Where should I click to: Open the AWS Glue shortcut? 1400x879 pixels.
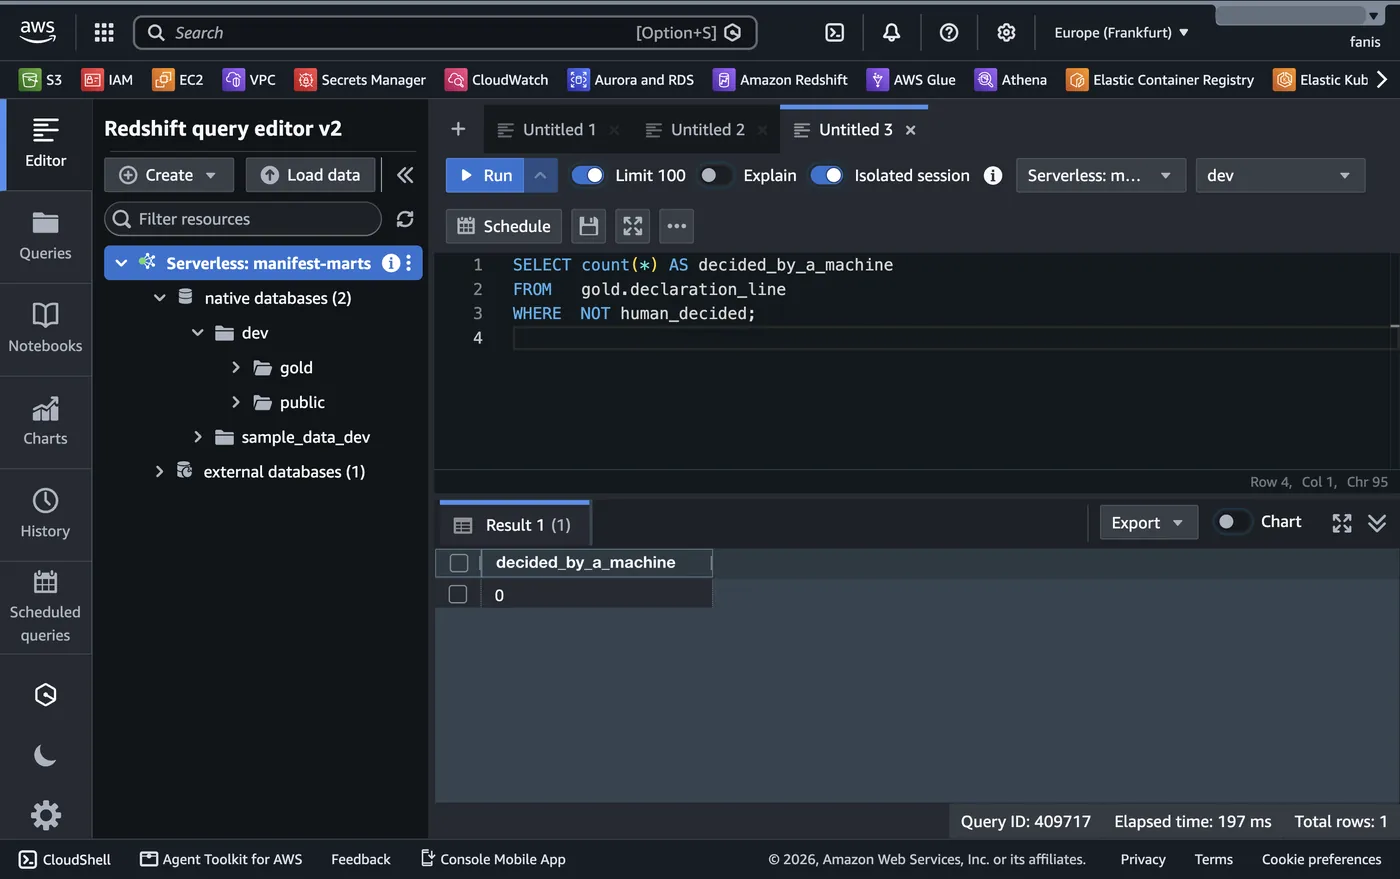coord(911,79)
